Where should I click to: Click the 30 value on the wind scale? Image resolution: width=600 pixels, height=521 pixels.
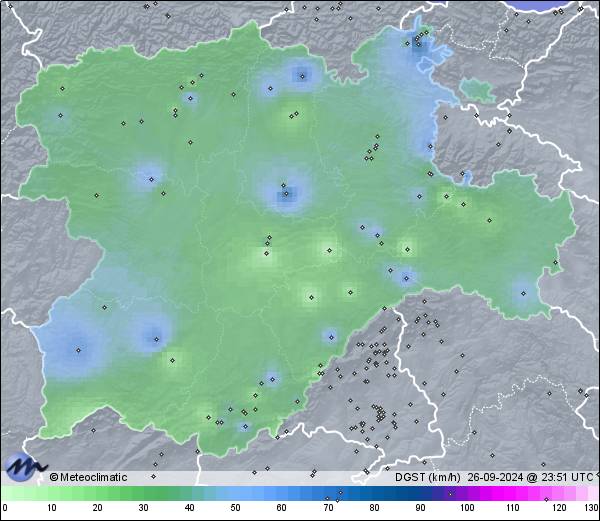[x=143, y=508]
